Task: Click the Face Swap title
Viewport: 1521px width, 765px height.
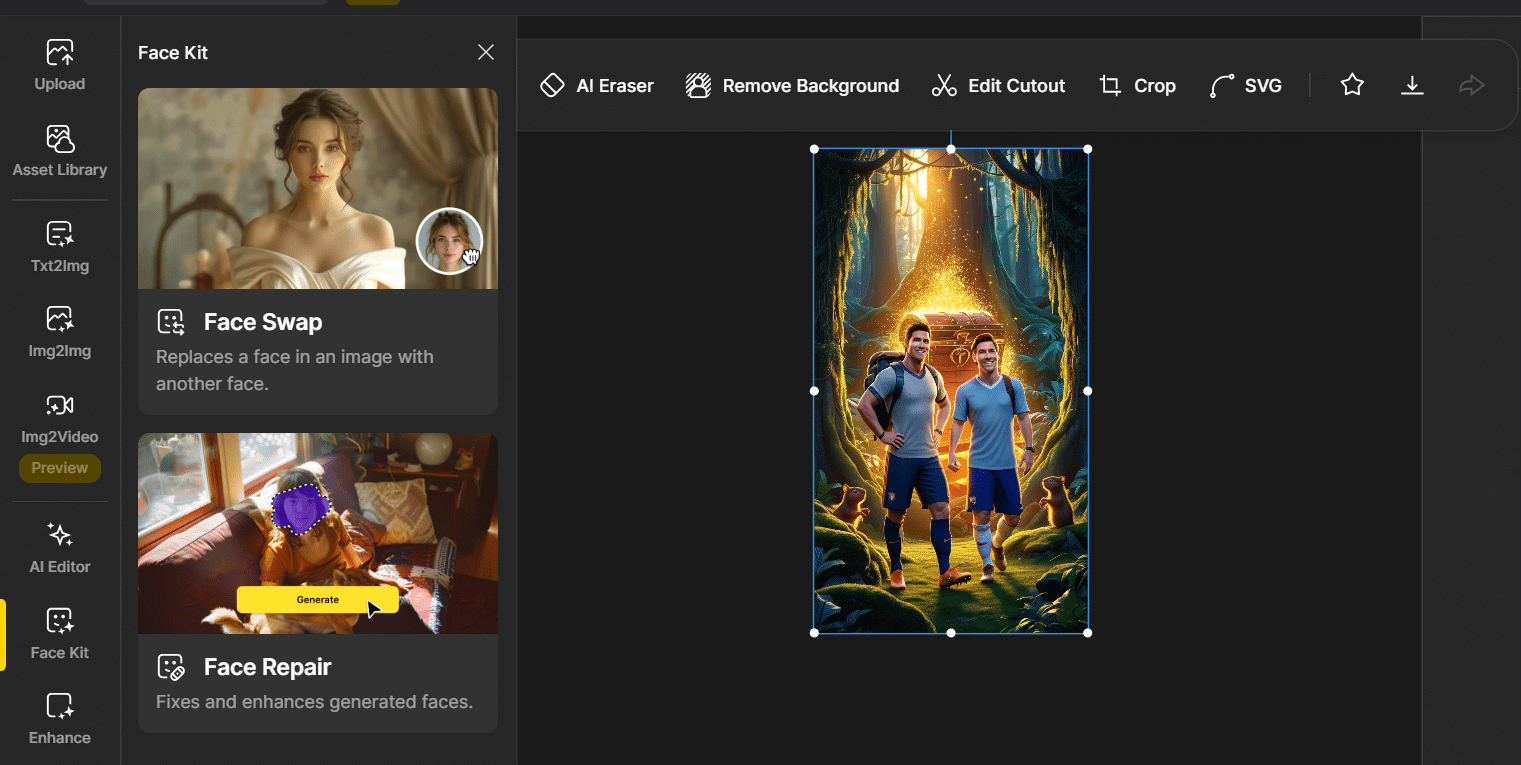Action: point(263,322)
